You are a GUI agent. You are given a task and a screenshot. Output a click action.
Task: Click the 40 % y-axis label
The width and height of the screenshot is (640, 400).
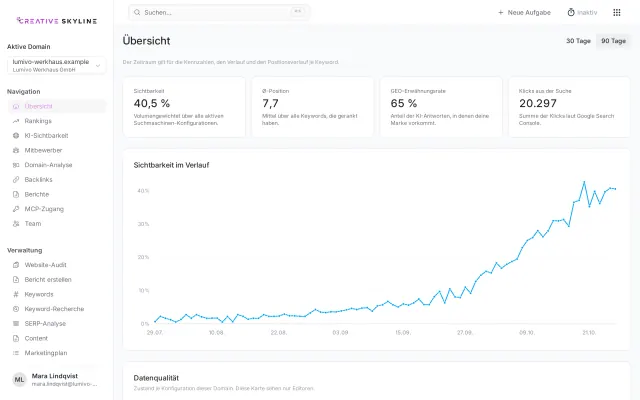coord(143,191)
